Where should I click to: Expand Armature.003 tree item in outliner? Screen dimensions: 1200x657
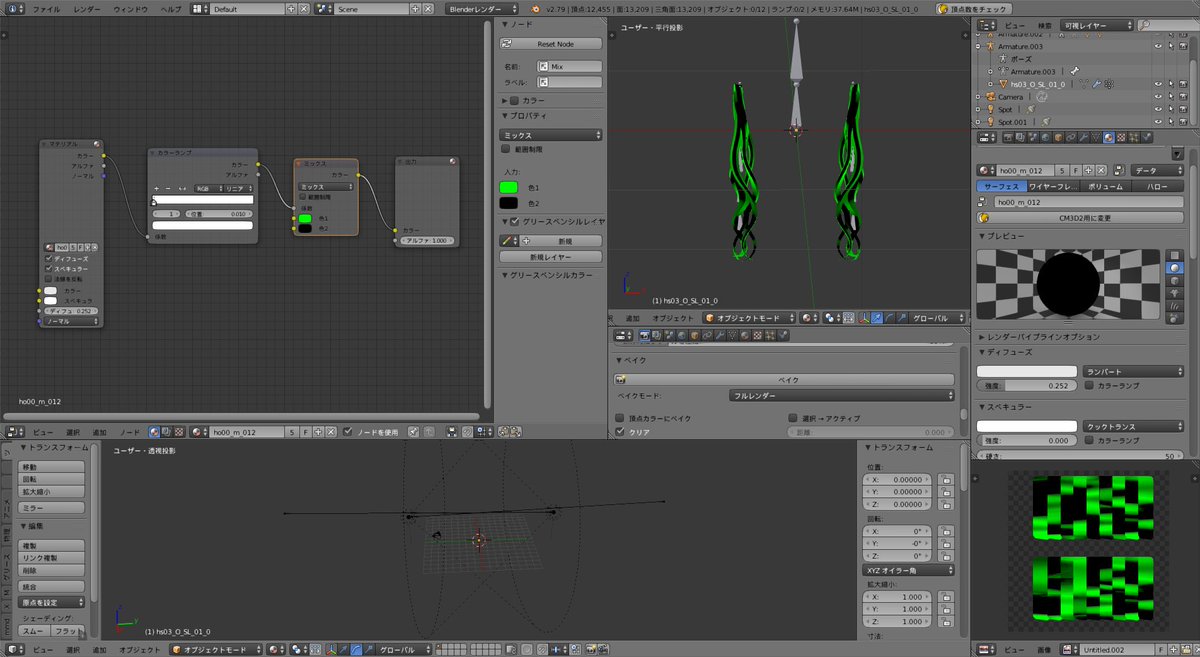coord(990,72)
